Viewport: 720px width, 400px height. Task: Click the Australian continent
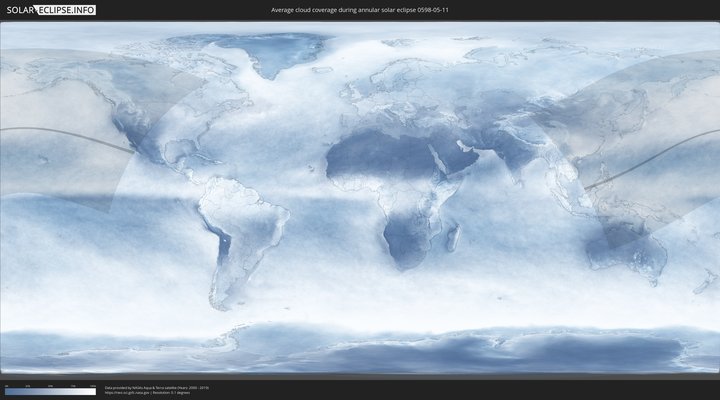coord(627,245)
